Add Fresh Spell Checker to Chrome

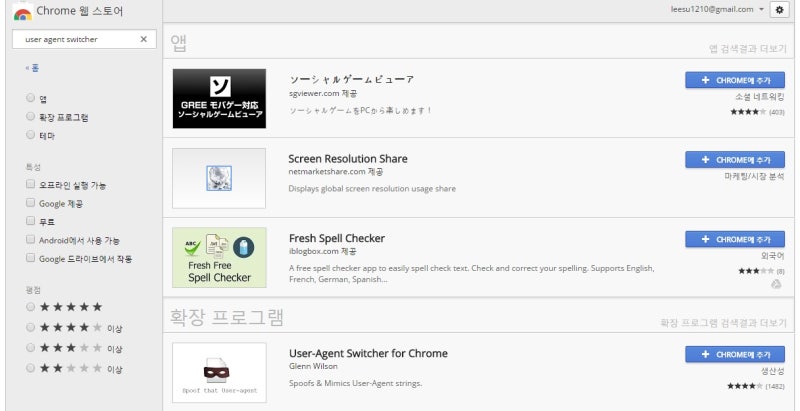click(x=735, y=239)
